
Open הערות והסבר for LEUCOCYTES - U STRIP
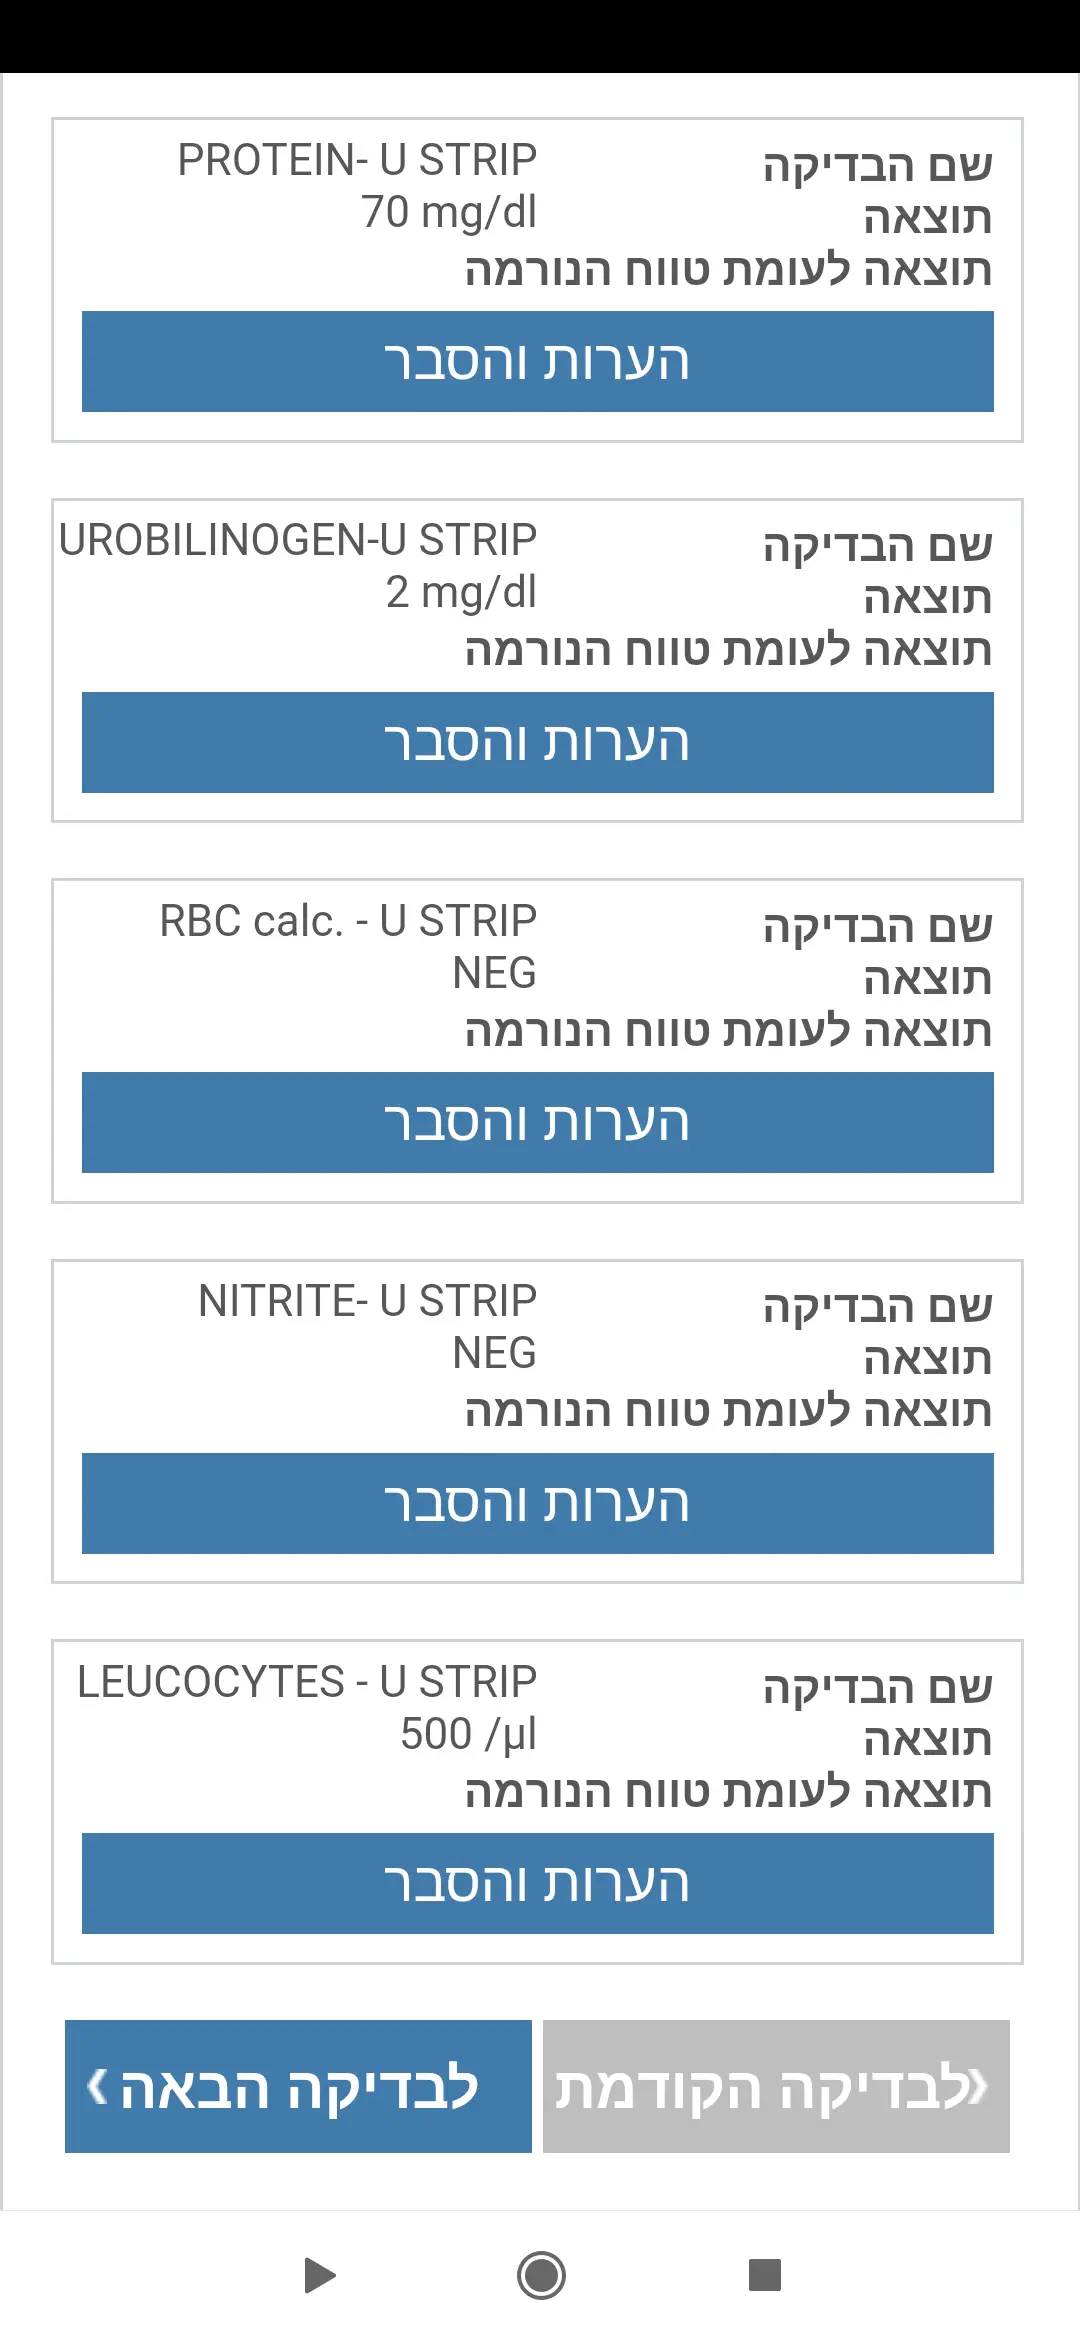tap(538, 1883)
